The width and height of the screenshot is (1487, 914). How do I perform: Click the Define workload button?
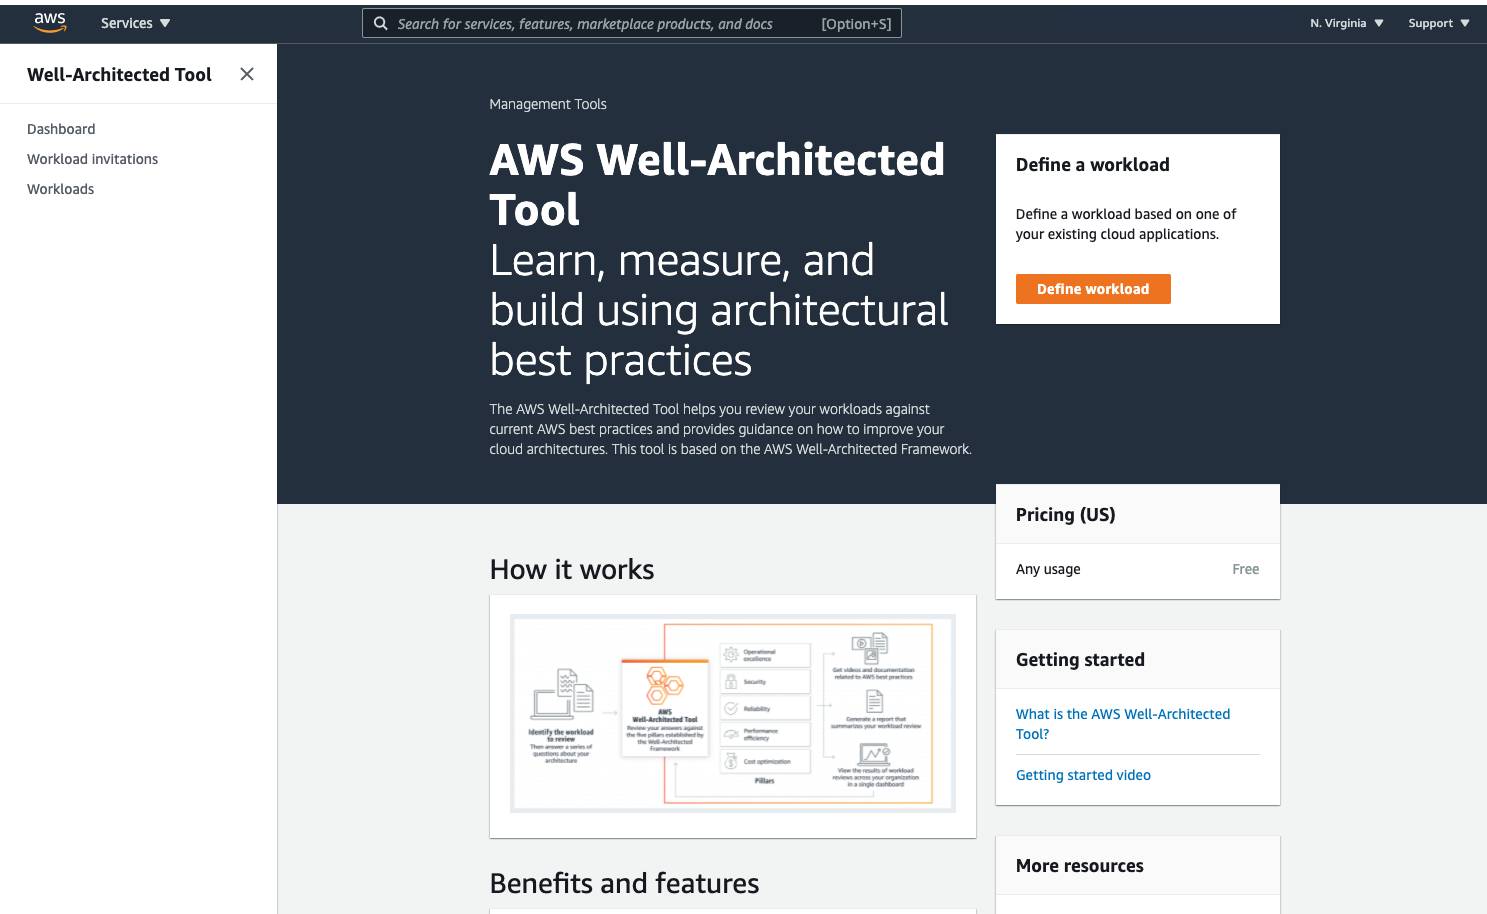1093,289
